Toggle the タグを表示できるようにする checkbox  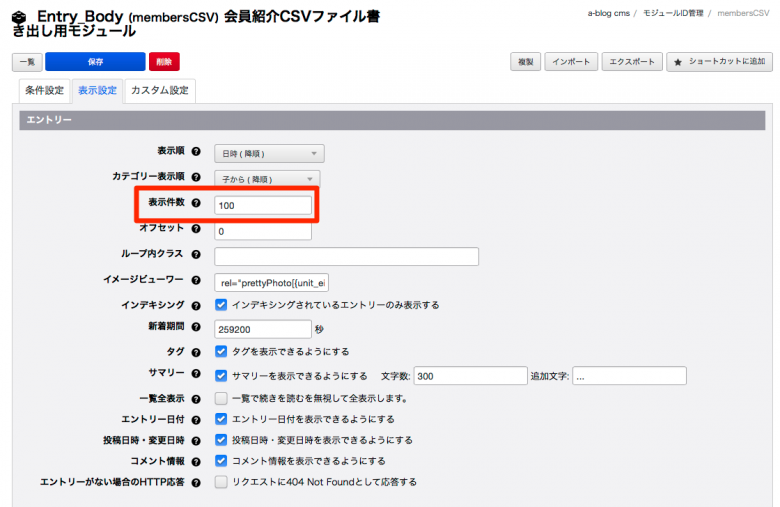point(221,351)
